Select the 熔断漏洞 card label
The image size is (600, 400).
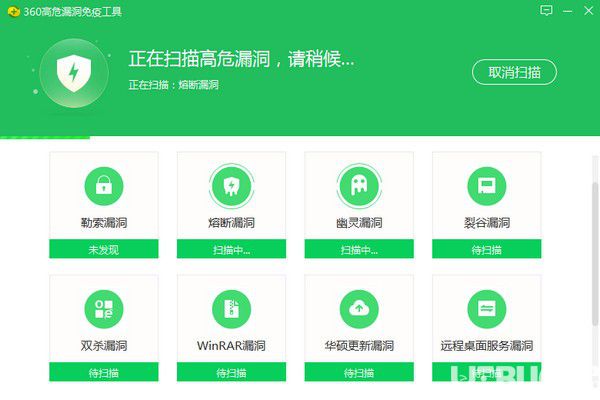[231, 223]
